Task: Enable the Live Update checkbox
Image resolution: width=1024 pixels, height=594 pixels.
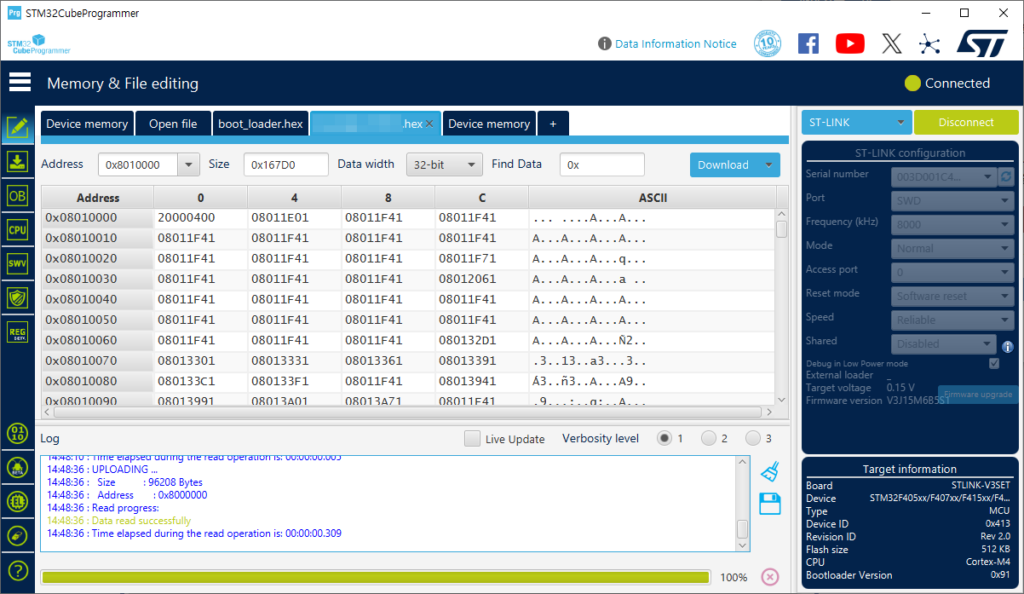Action: pos(472,439)
